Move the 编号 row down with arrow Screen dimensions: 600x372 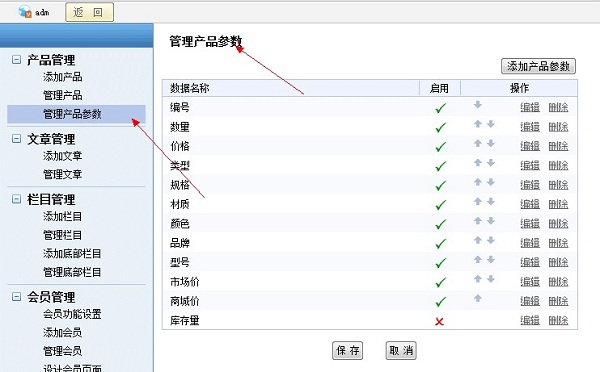click(x=478, y=104)
